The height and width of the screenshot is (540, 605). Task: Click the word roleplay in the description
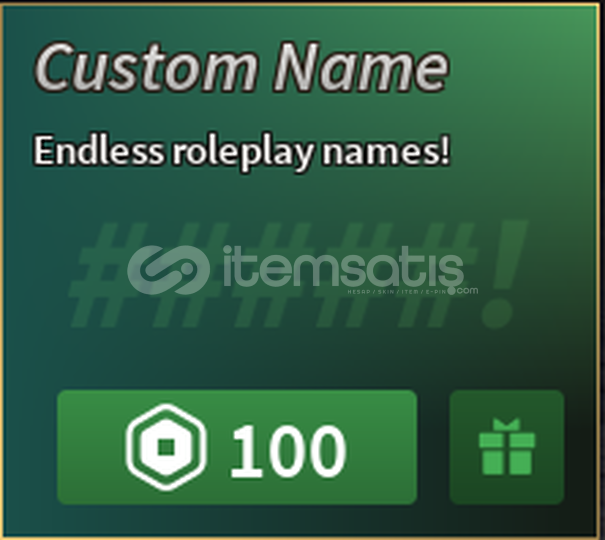pos(243,153)
